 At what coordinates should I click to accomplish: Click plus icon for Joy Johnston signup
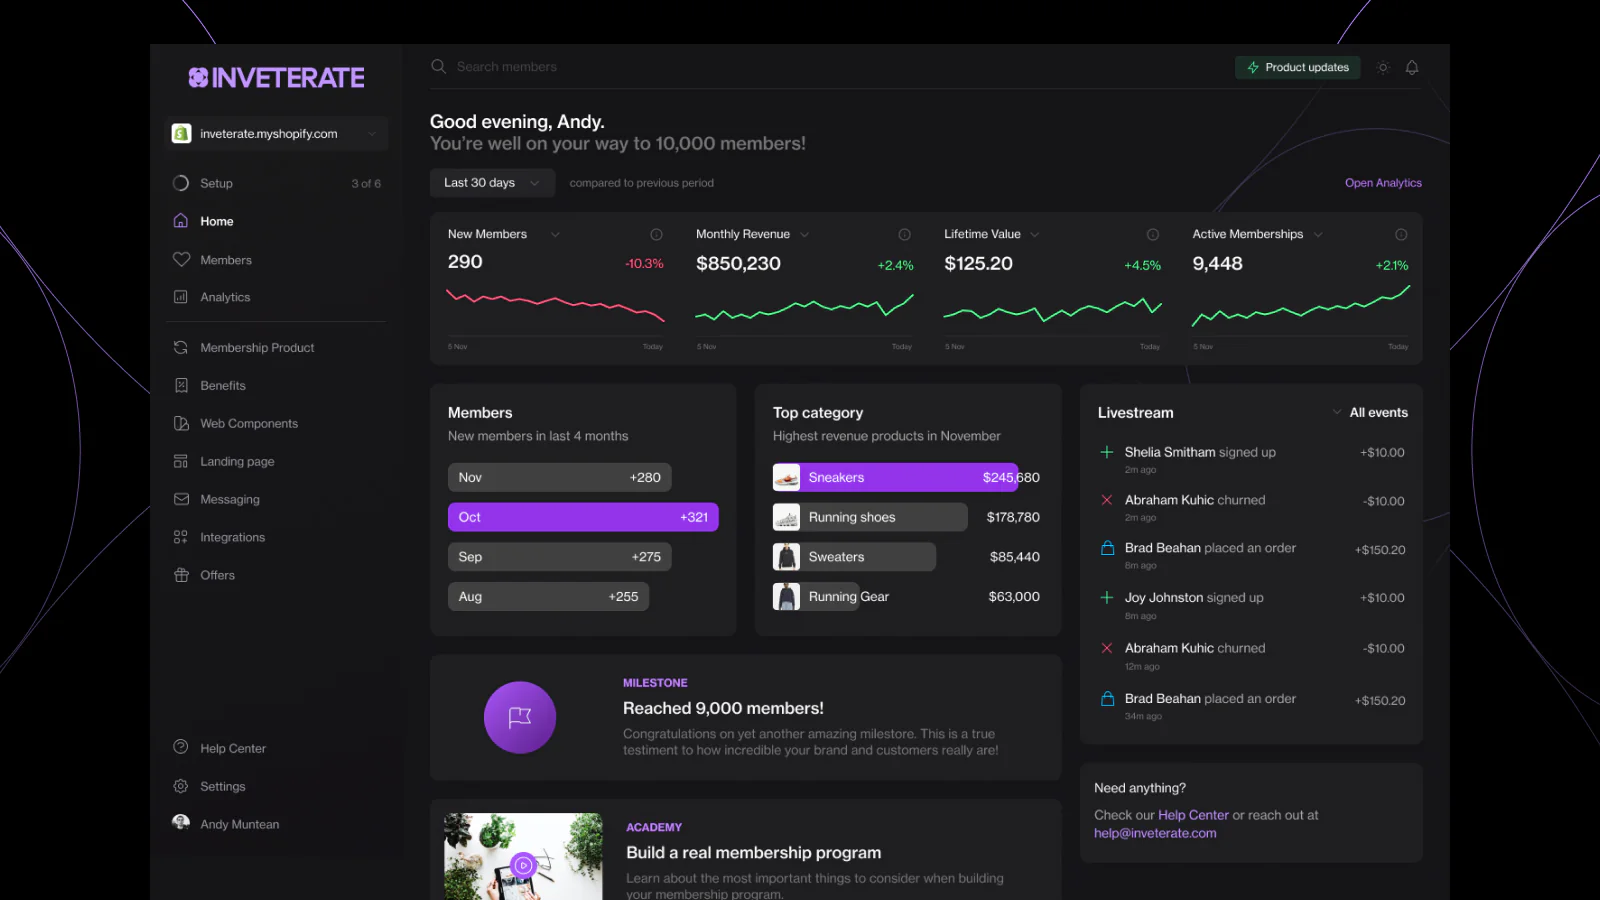point(1107,597)
